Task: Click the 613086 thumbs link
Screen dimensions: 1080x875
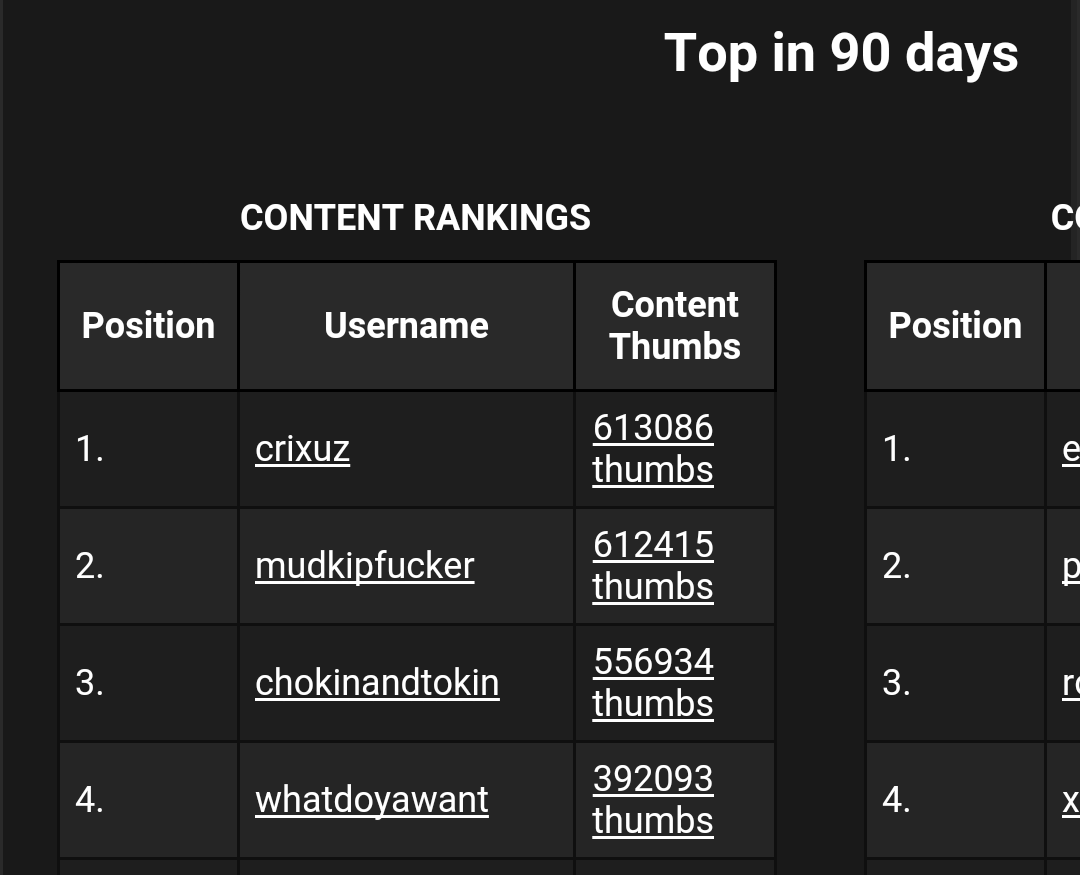Action: point(652,448)
